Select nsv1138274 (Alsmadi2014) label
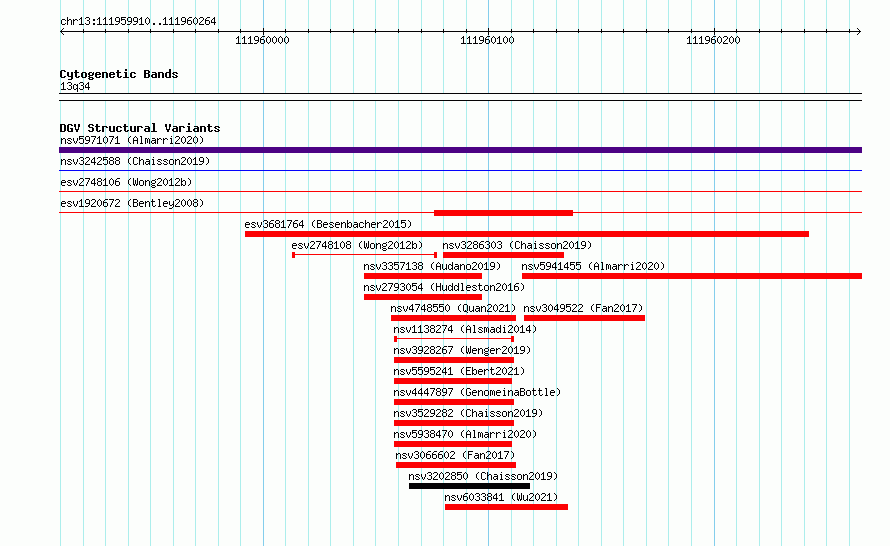 click(465, 329)
